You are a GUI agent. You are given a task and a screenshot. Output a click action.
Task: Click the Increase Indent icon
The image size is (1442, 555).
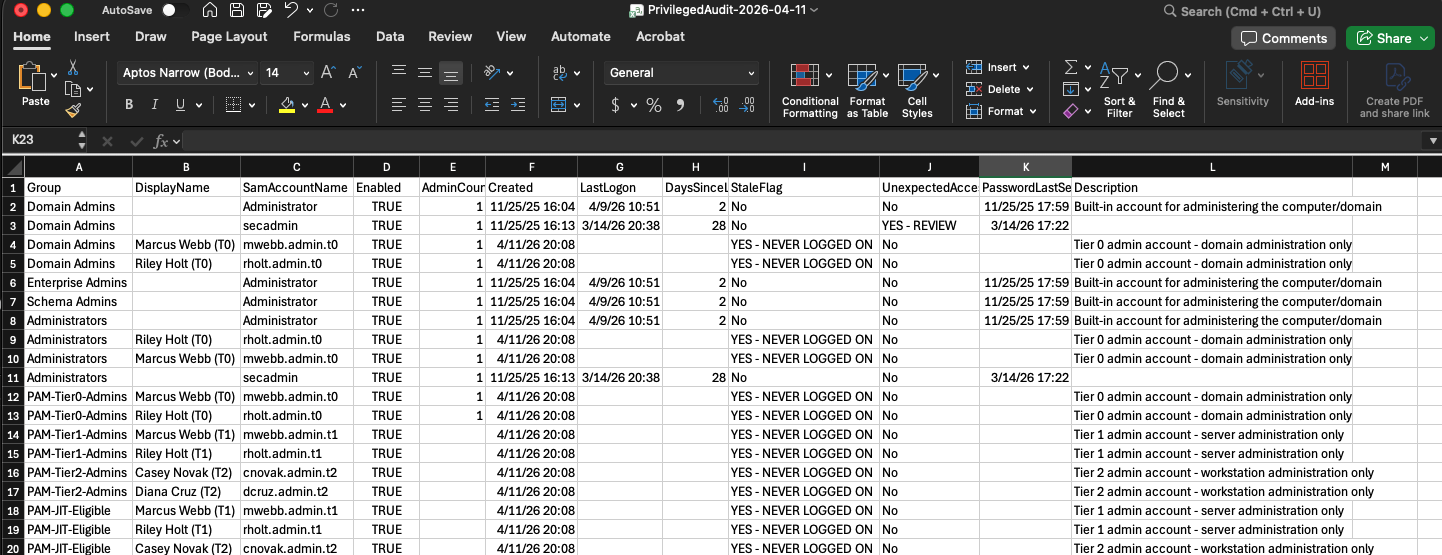518,105
